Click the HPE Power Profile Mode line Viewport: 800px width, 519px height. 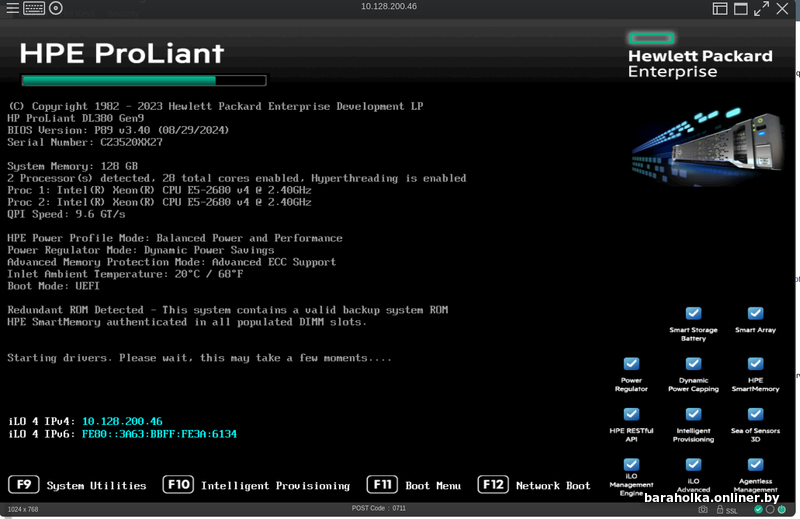coord(175,238)
